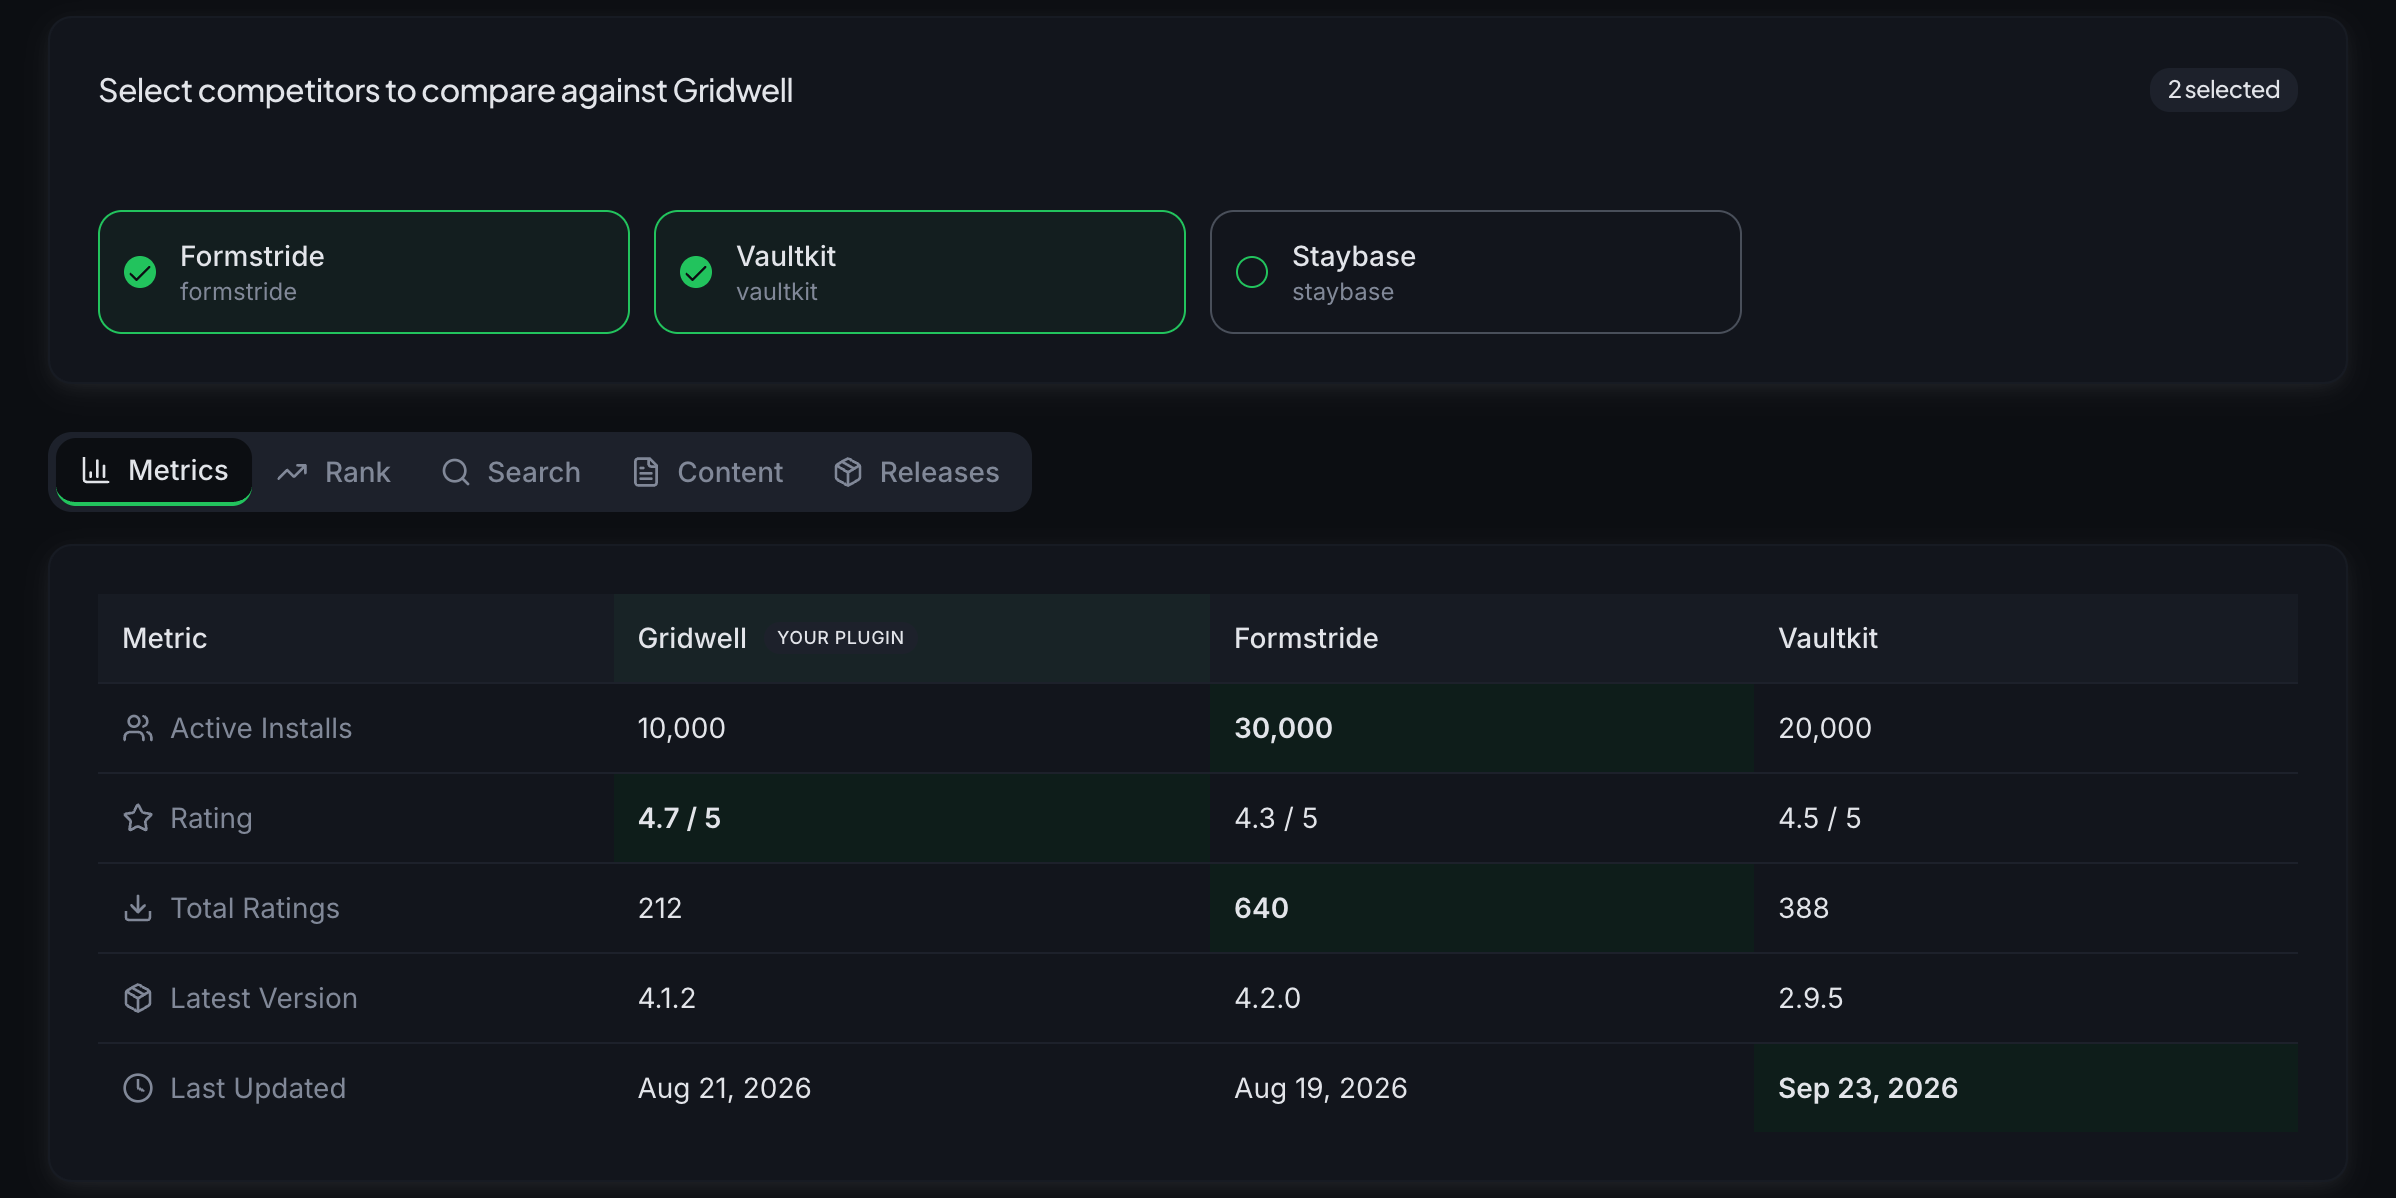2396x1198 pixels.
Task: Deselect the Formstride competitor card
Action: (x=364, y=272)
